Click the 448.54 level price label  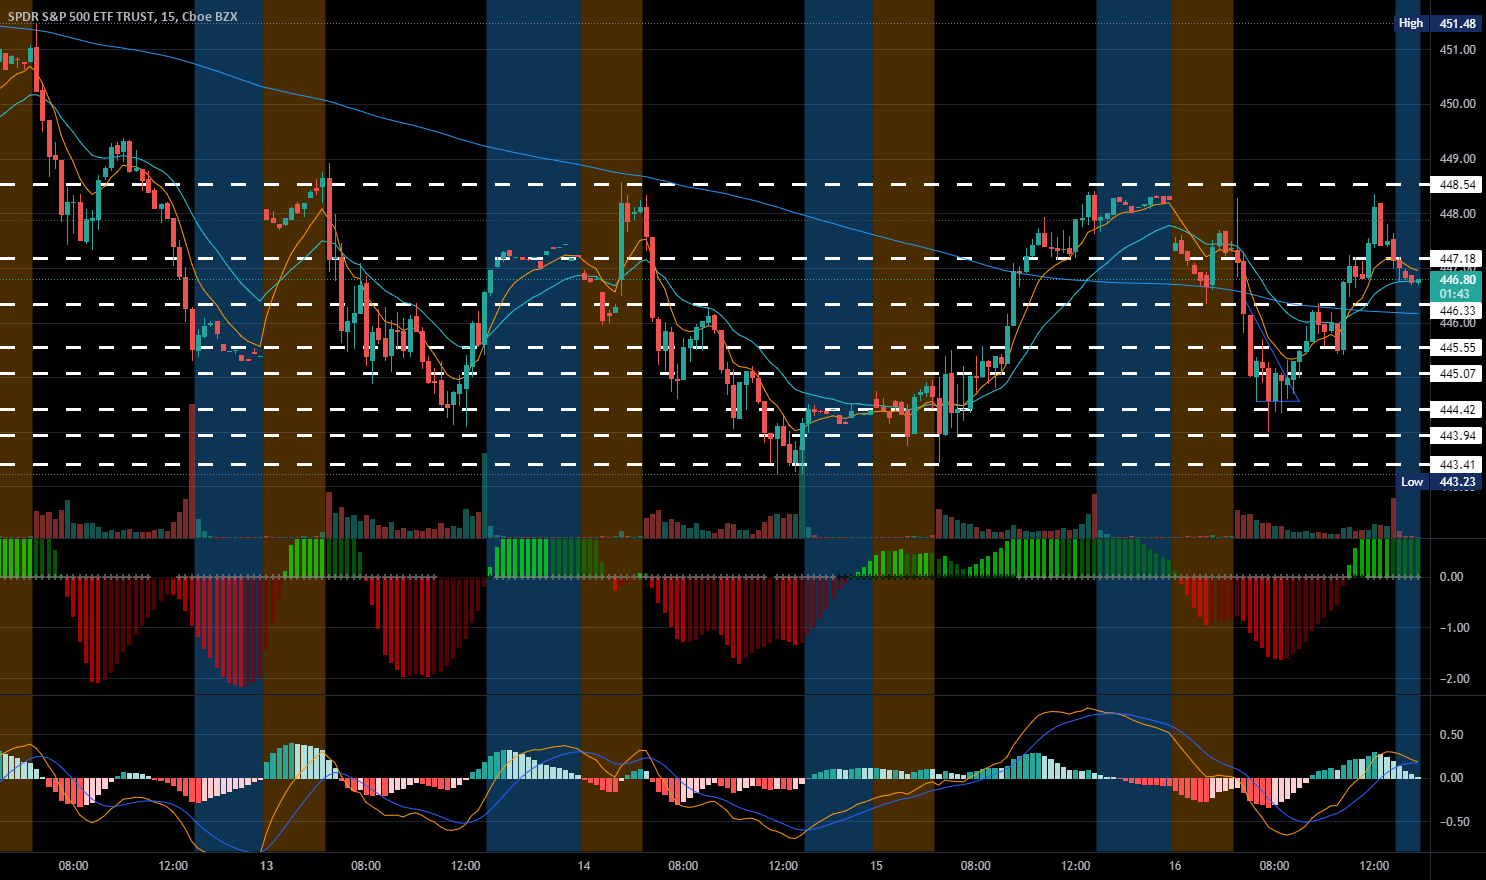tap(1457, 185)
